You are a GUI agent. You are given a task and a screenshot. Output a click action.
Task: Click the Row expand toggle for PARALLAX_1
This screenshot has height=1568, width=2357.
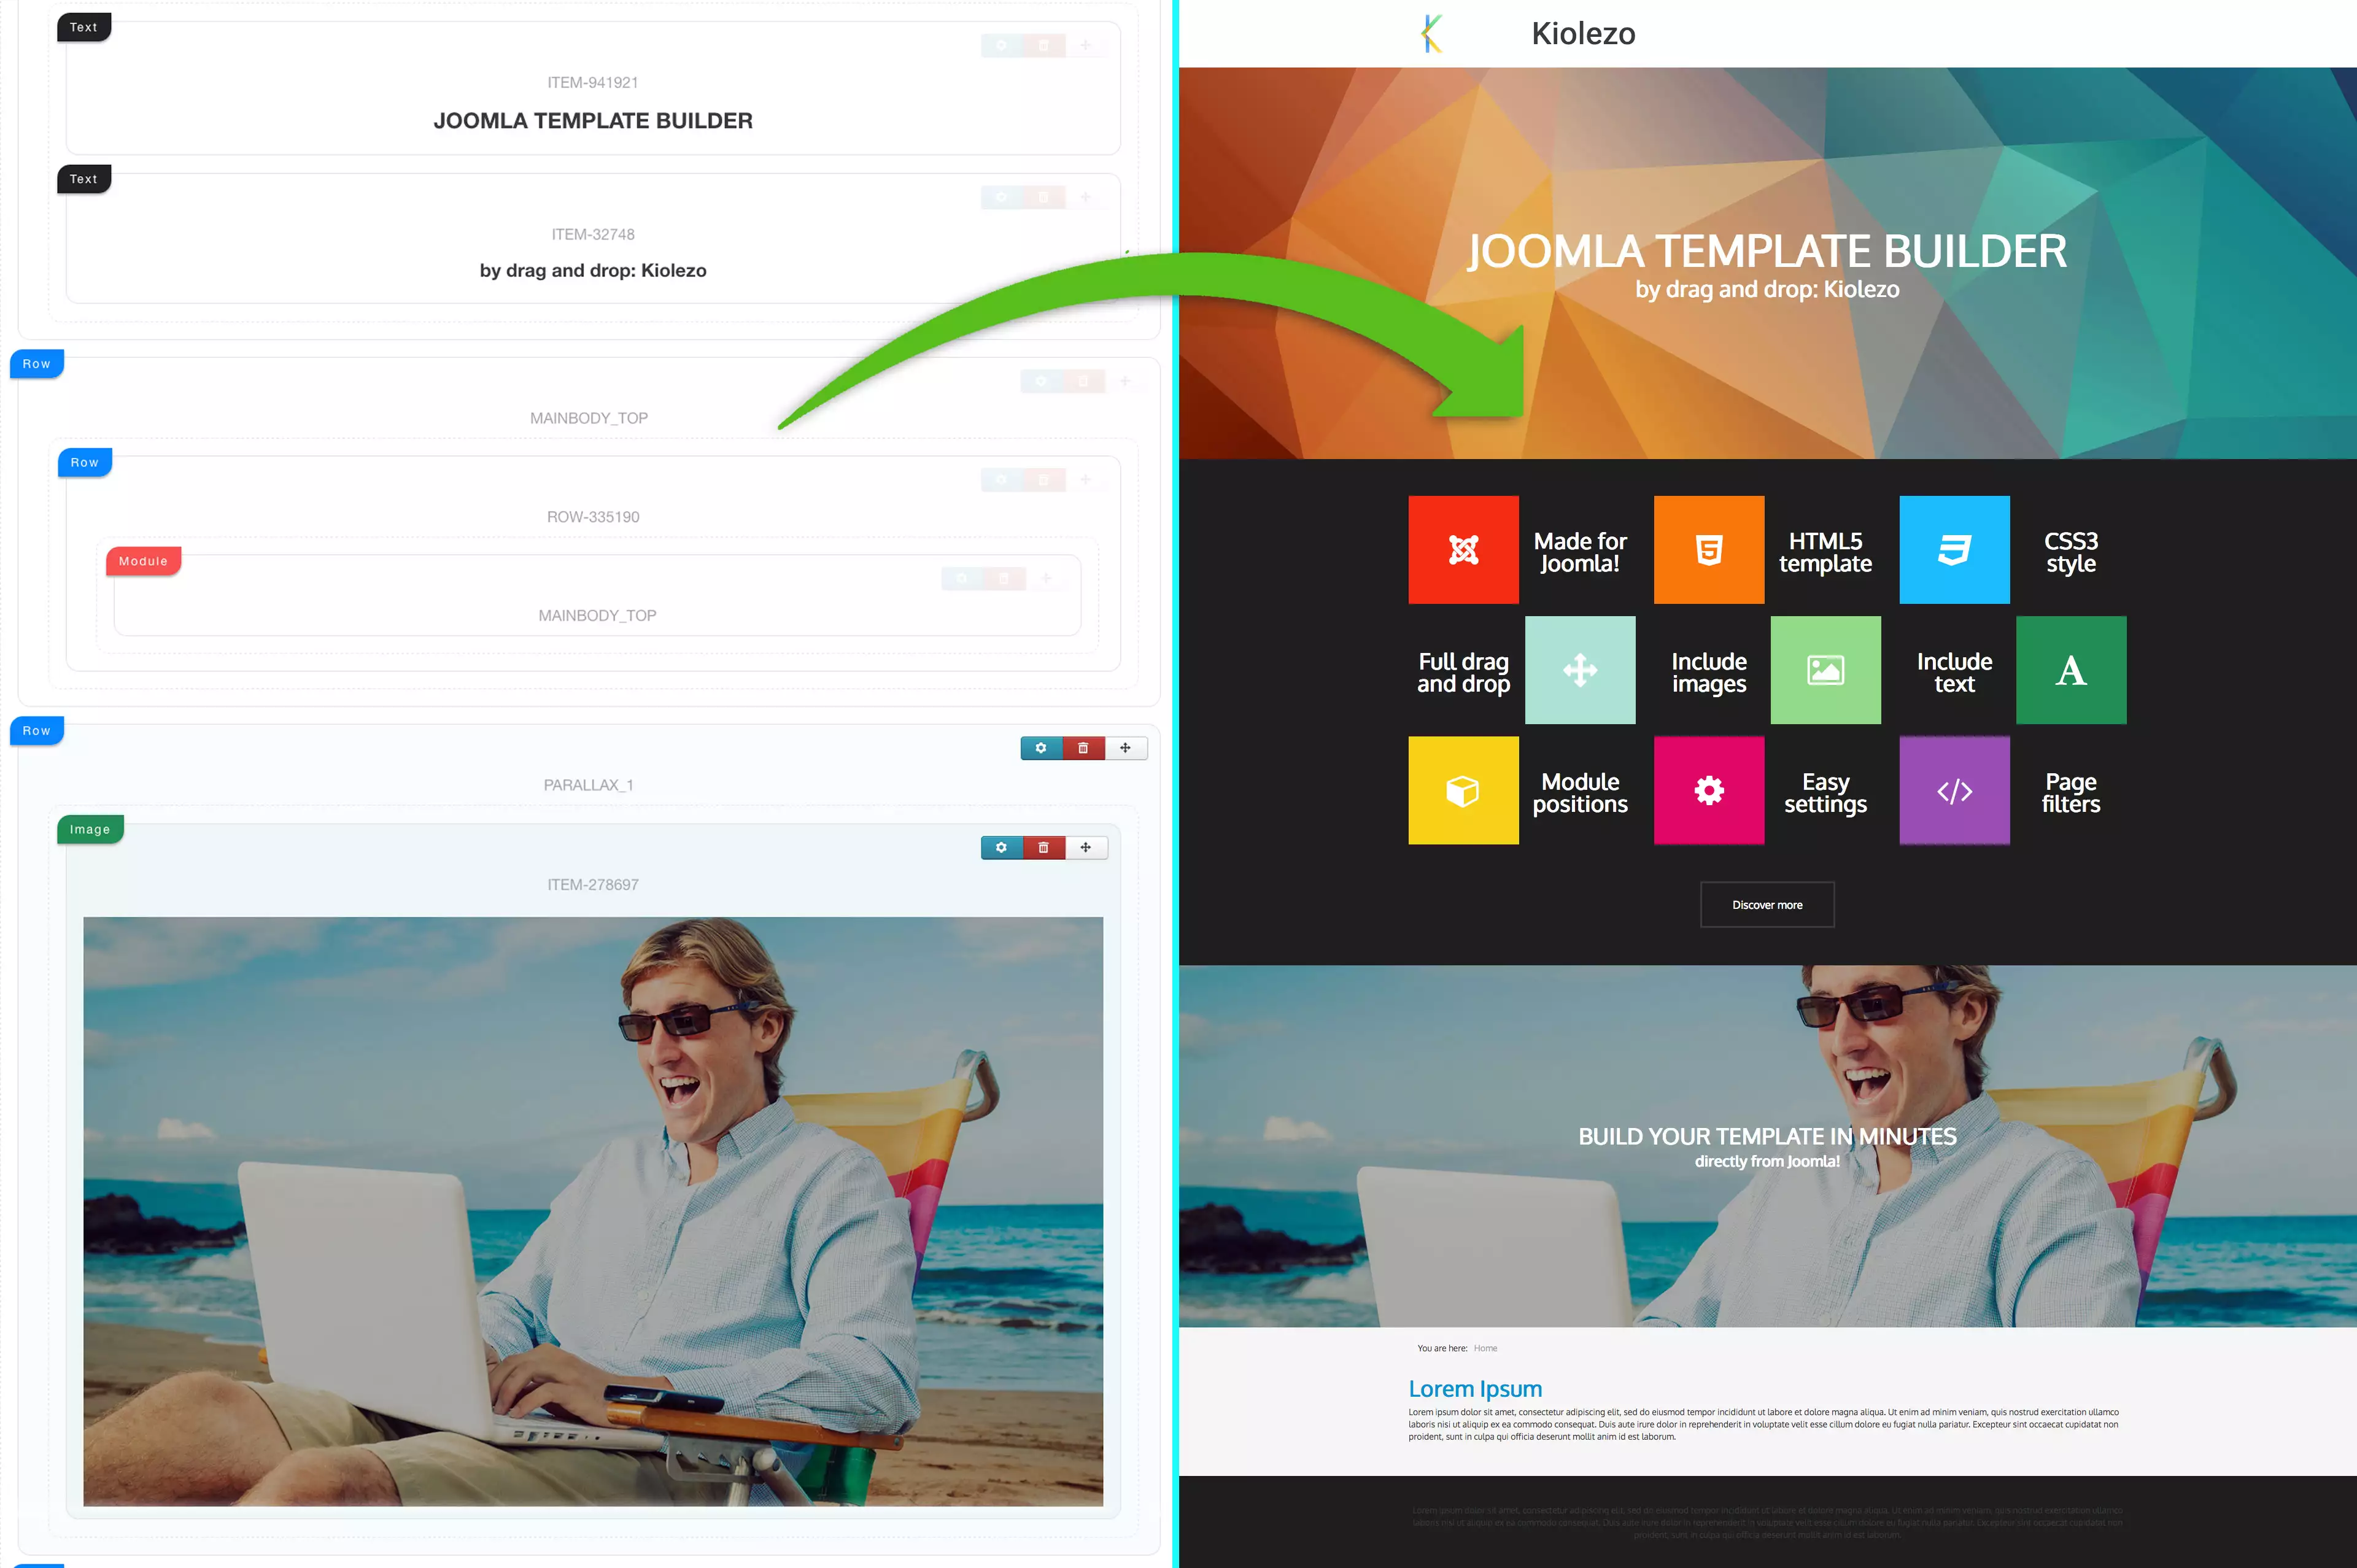coord(39,730)
